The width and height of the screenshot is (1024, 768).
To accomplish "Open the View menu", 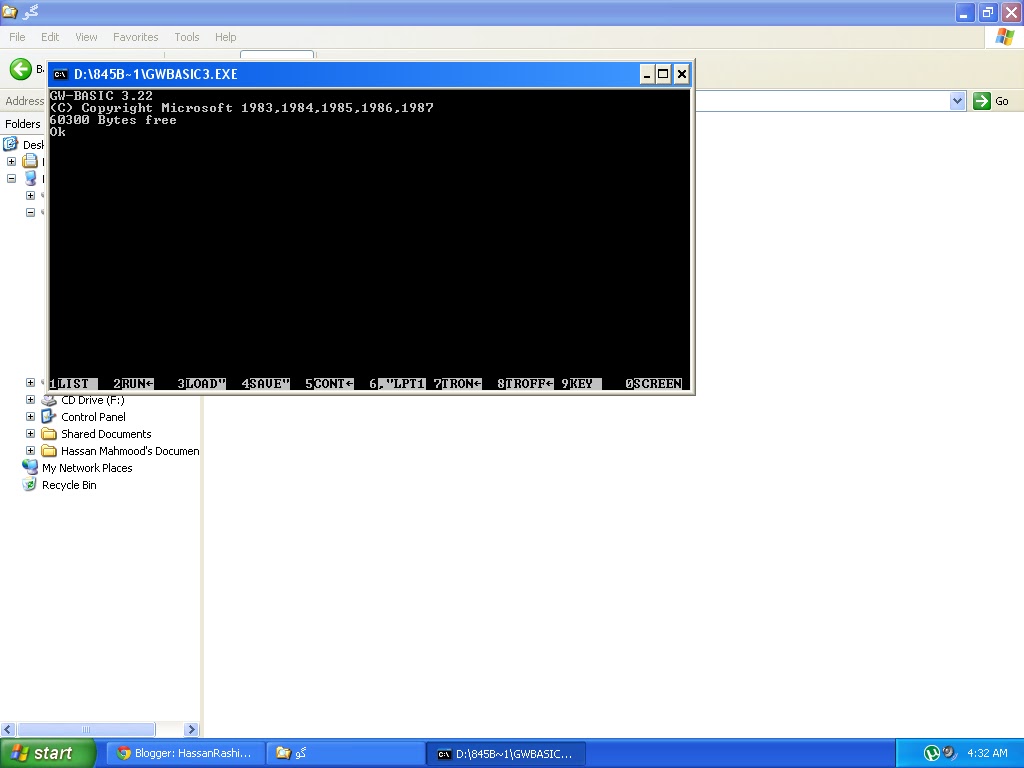I will point(86,37).
